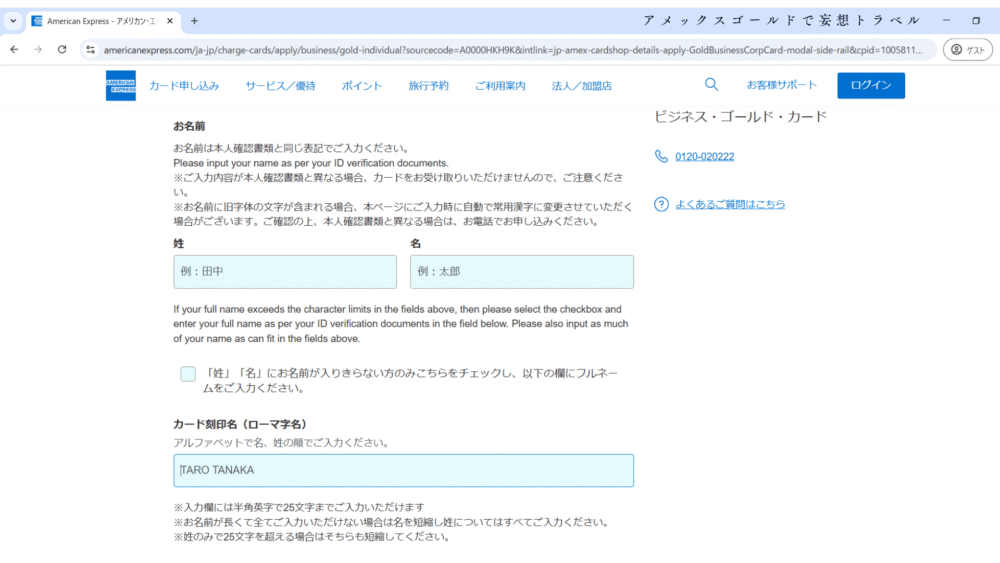Close the American Express tab
The height and width of the screenshot is (563, 1000).
coord(170,21)
